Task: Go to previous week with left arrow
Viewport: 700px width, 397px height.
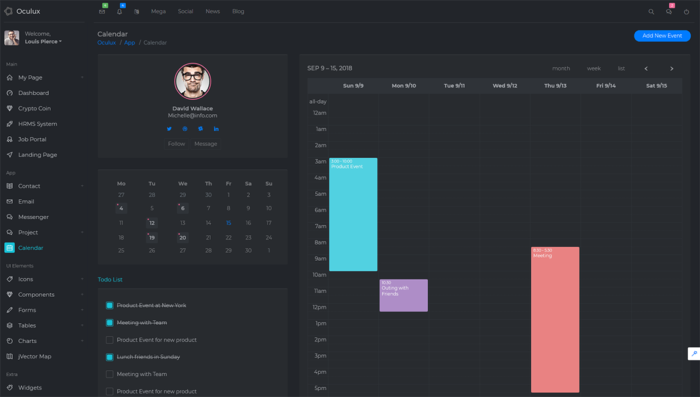Action: click(x=646, y=68)
